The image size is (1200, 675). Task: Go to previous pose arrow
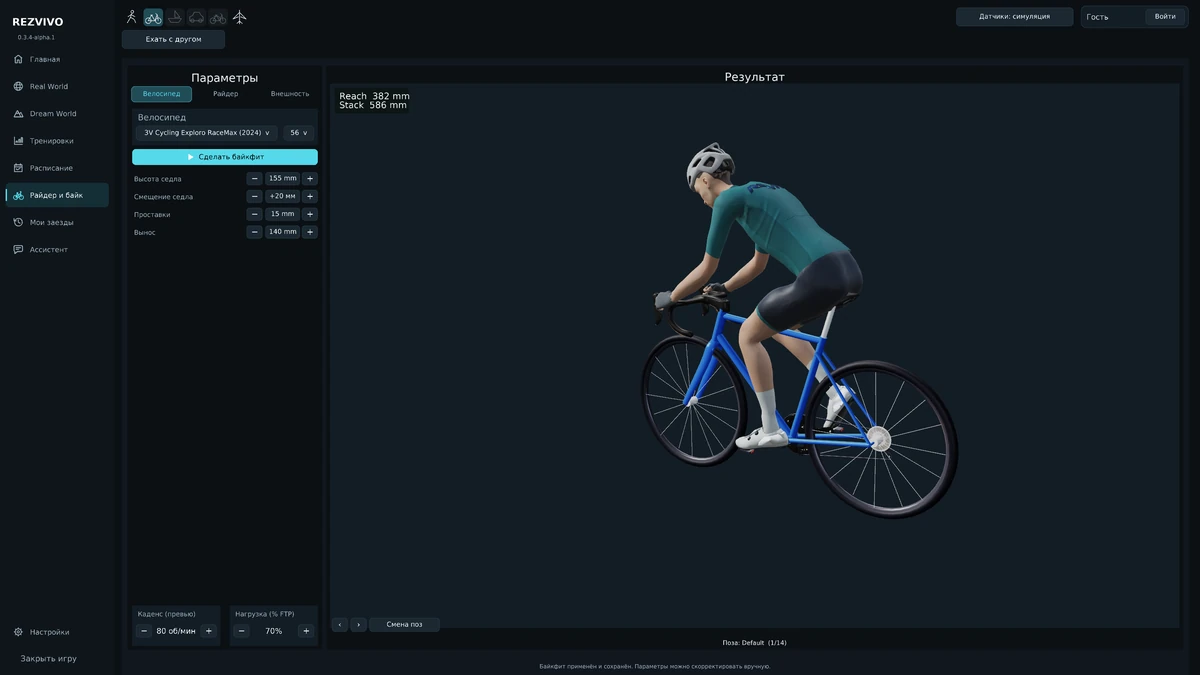(x=340, y=624)
